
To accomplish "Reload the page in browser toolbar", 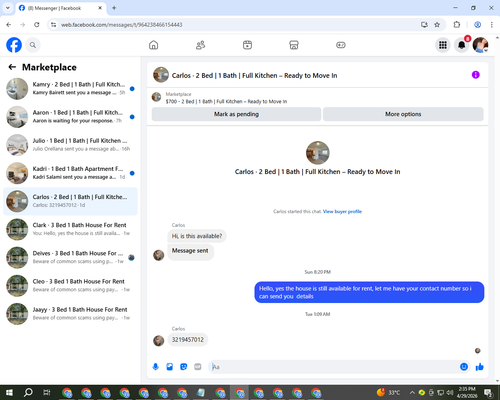I will click(x=37, y=25).
